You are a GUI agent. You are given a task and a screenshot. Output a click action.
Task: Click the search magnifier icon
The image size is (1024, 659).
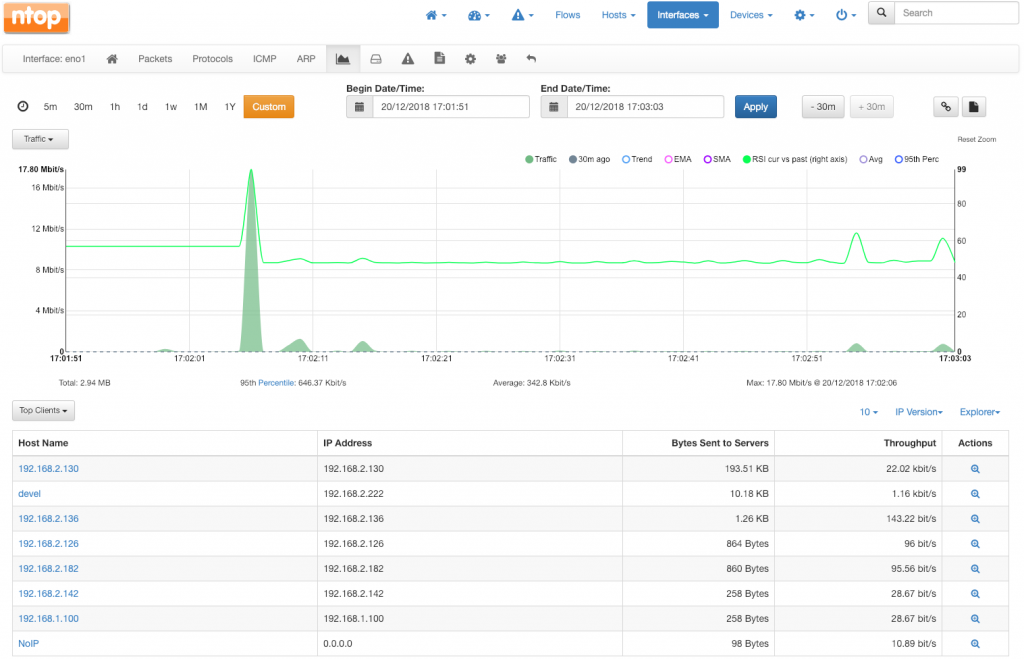pyautogui.click(x=882, y=12)
